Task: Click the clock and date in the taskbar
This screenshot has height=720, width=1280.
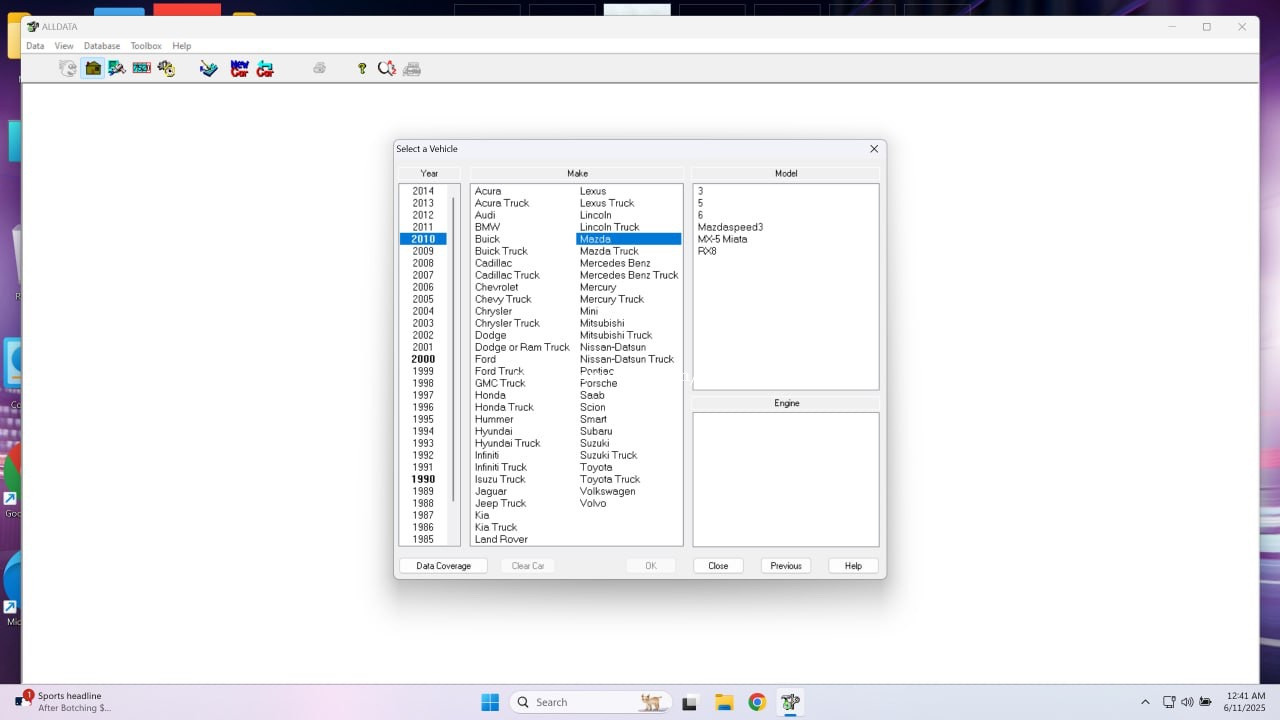Action: [x=1244, y=702]
